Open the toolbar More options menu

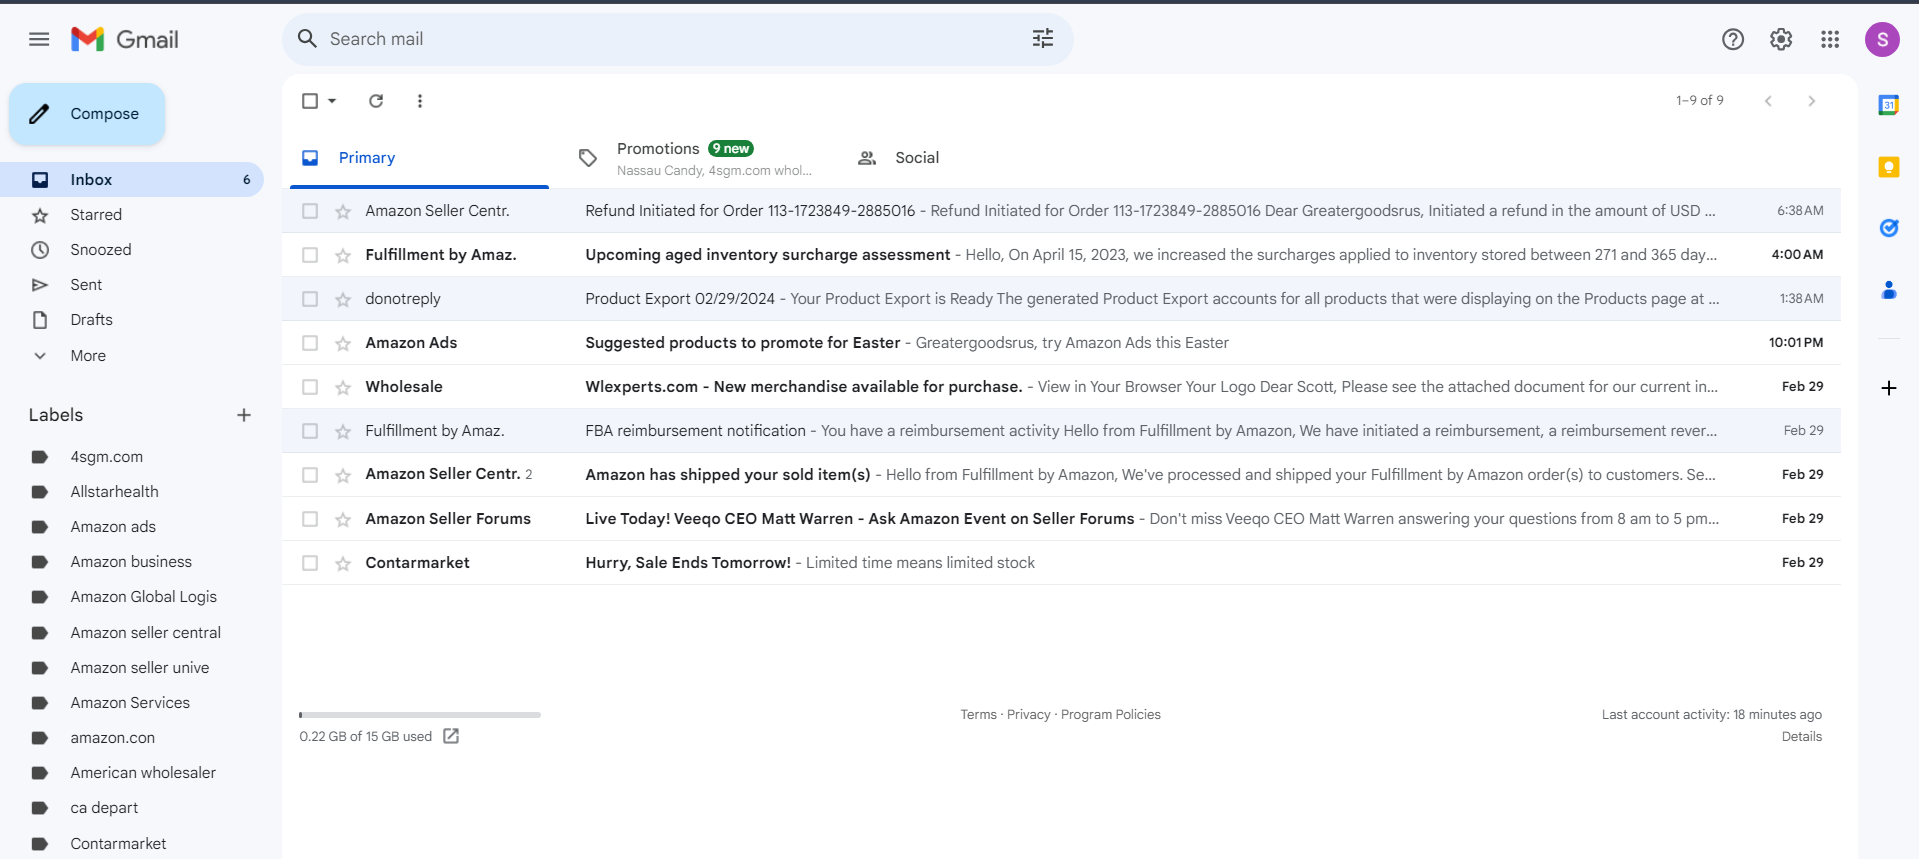tap(420, 101)
